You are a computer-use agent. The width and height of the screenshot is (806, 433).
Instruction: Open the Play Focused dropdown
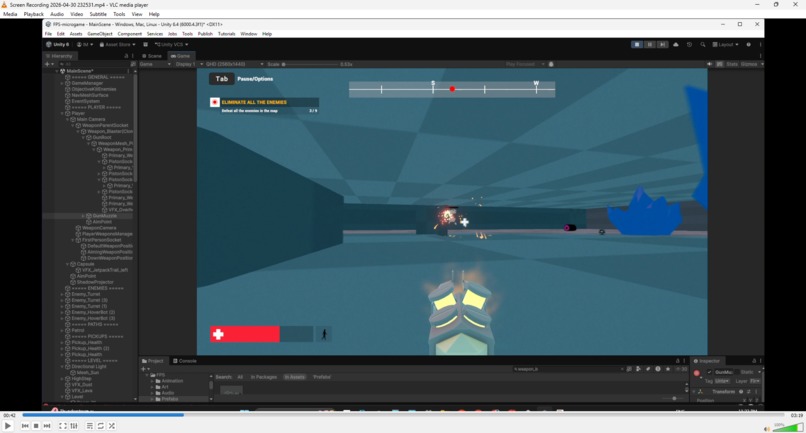coord(525,64)
